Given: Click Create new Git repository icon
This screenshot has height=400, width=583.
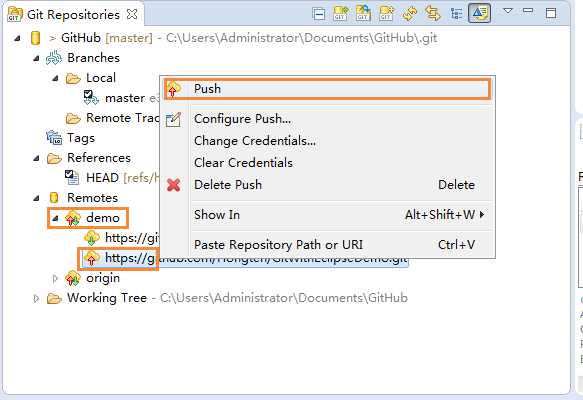Looking at the screenshot, I should click(386, 14).
